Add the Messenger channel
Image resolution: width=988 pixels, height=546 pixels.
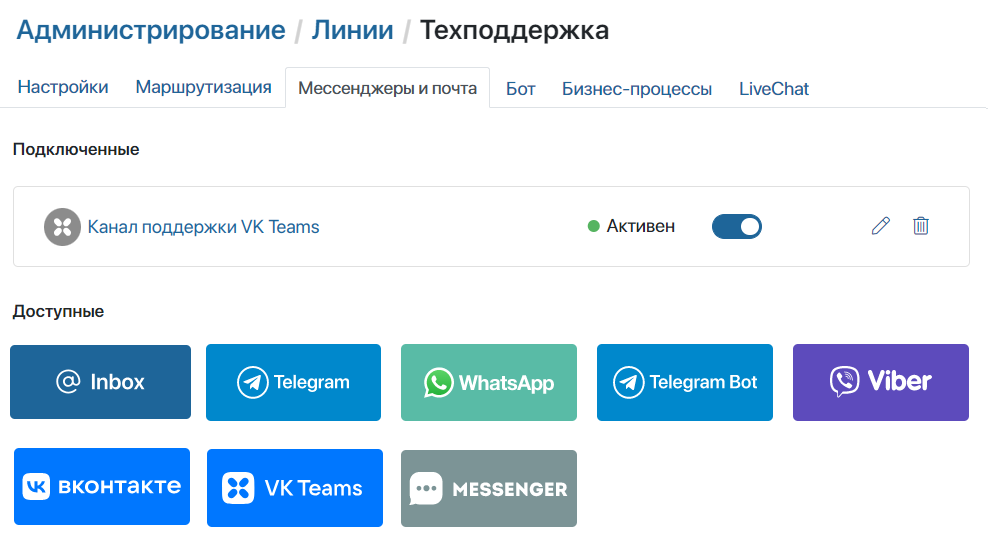(489, 489)
